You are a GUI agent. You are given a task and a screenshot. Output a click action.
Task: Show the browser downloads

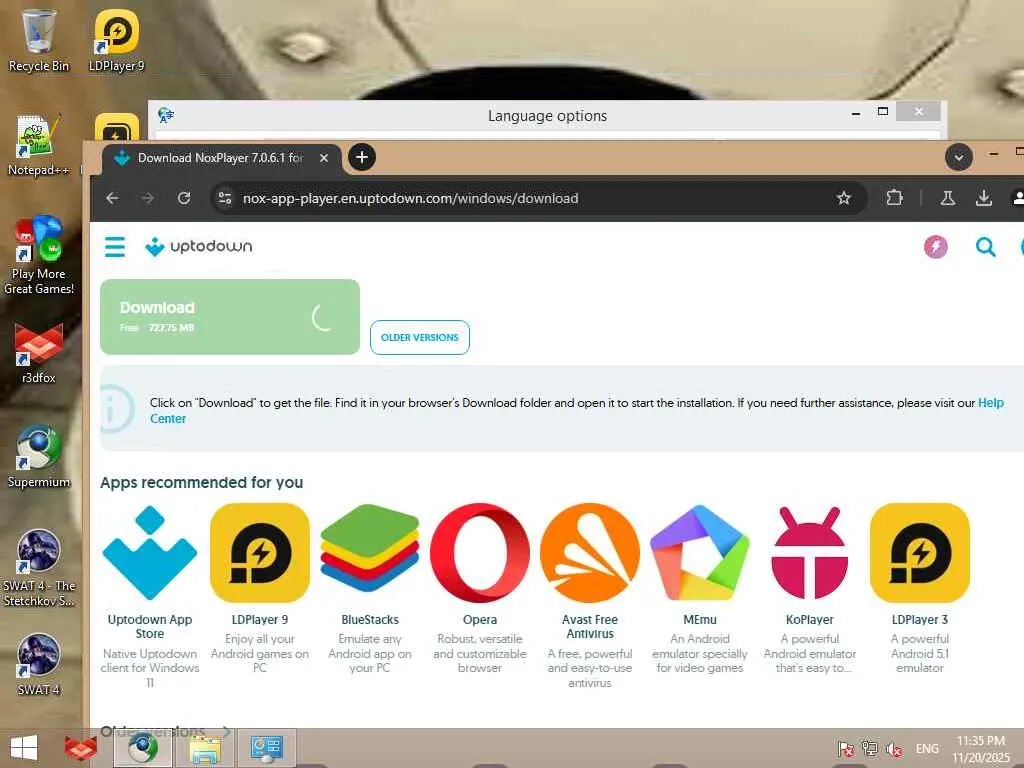point(984,198)
